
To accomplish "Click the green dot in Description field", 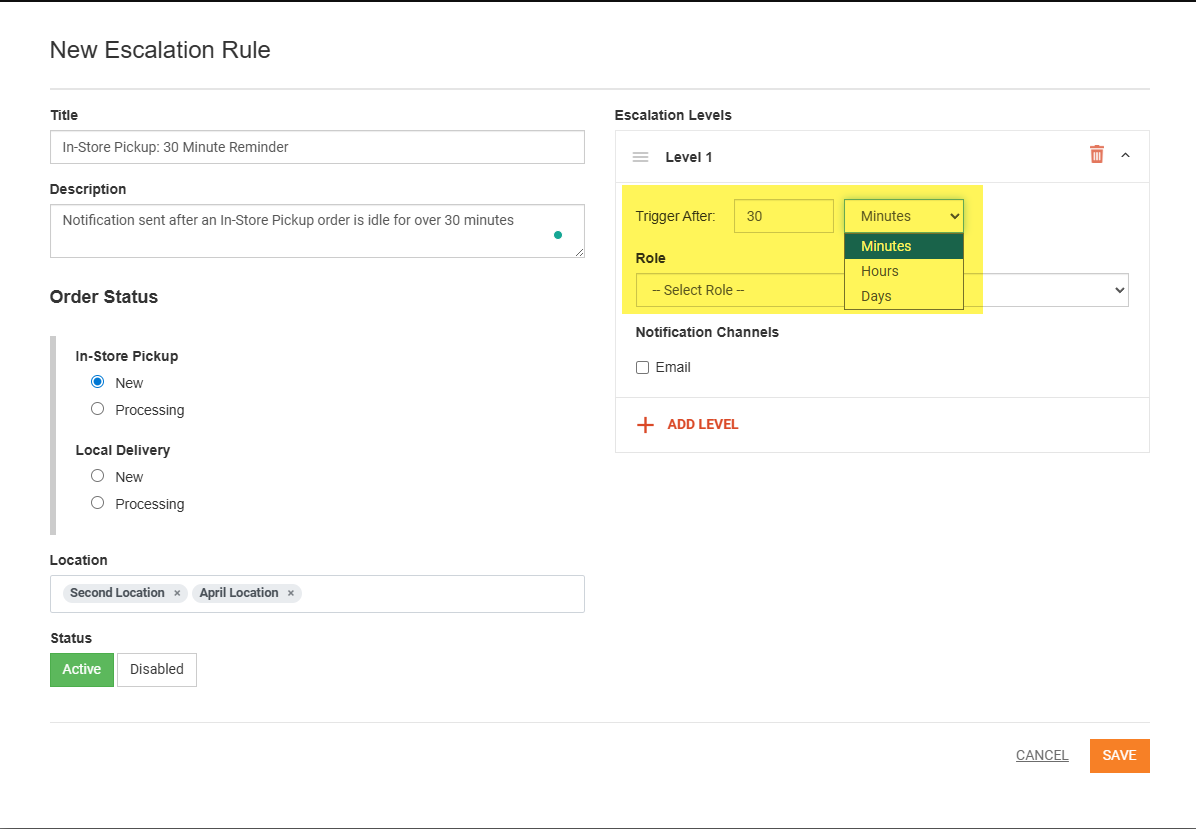I will tap(558, 235).
